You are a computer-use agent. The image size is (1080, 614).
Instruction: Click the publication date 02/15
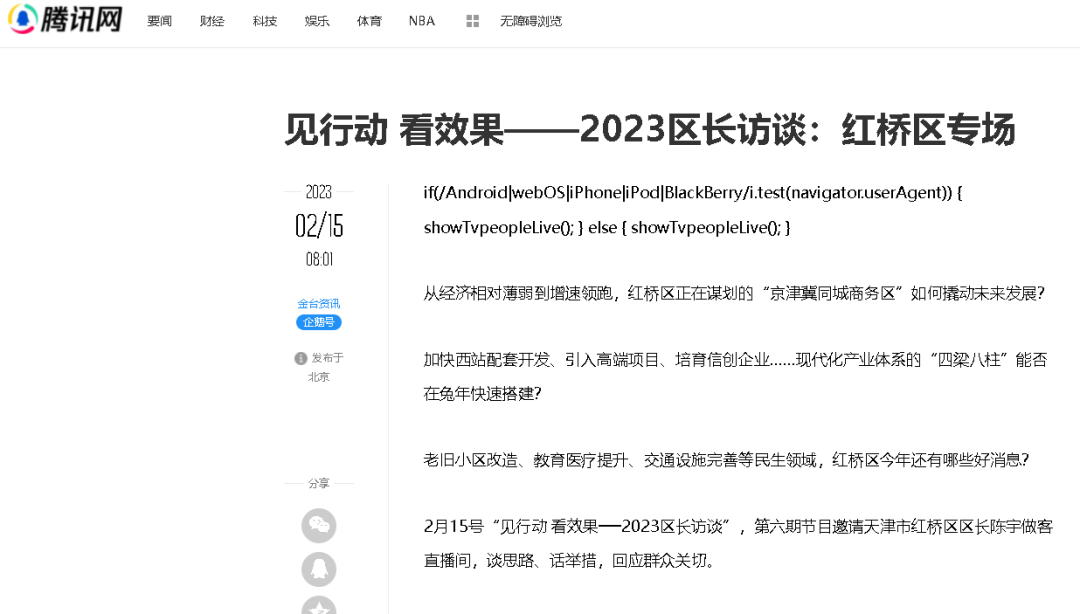pyautogui.click(x=318, y=225)
